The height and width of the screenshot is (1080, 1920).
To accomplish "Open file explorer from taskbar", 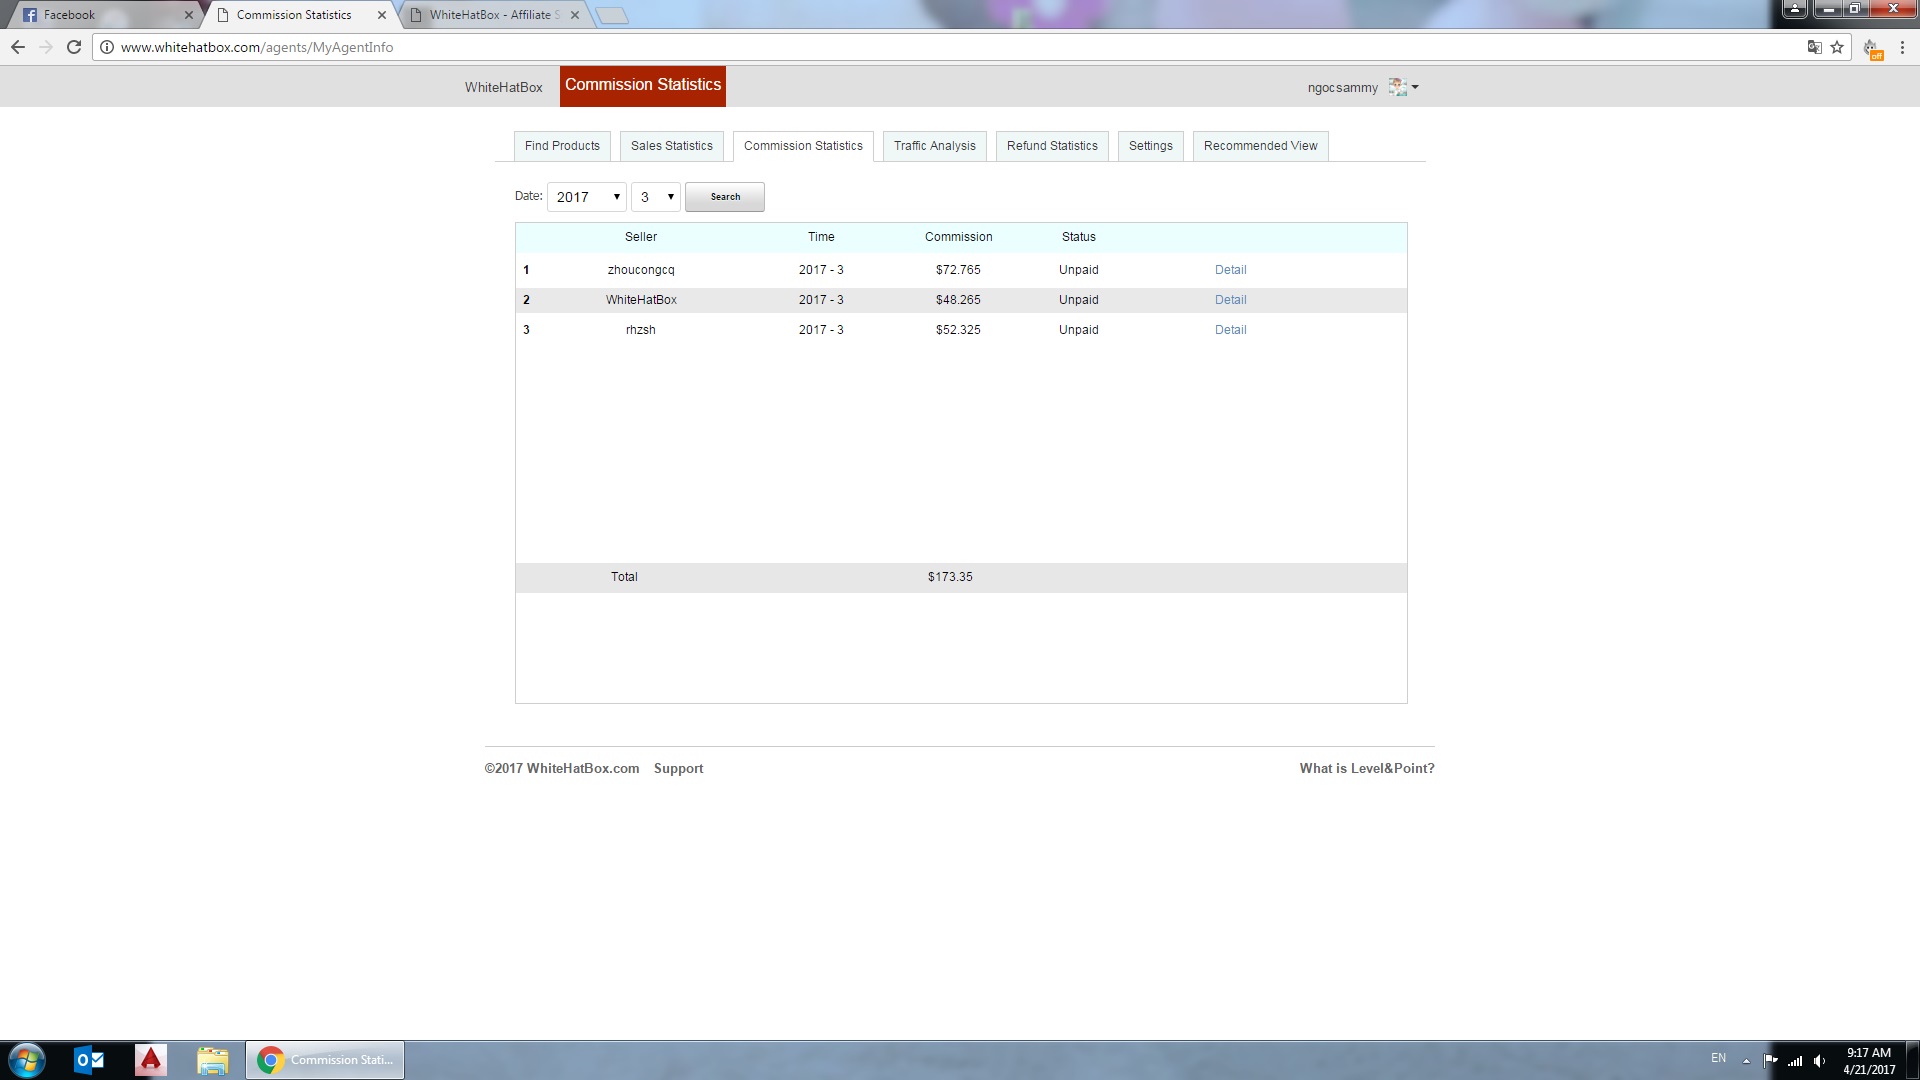I will [x=212, y=1060].
